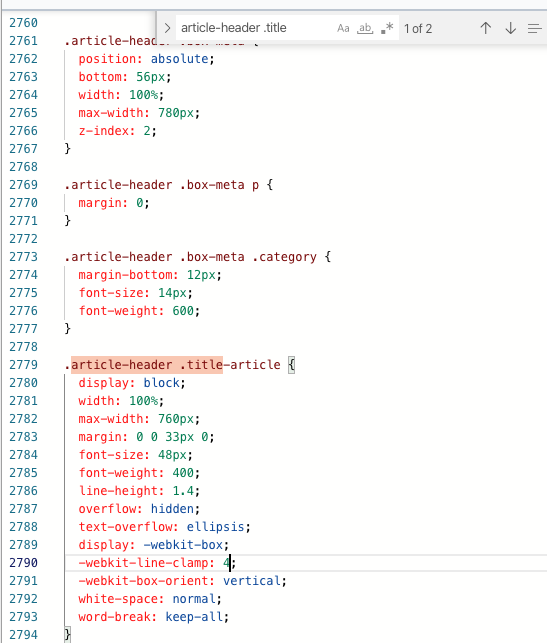Click the '1 of 2' match count
Viewport: 547px width, 643px height.
pyautogui.click(x=417, y=29)
